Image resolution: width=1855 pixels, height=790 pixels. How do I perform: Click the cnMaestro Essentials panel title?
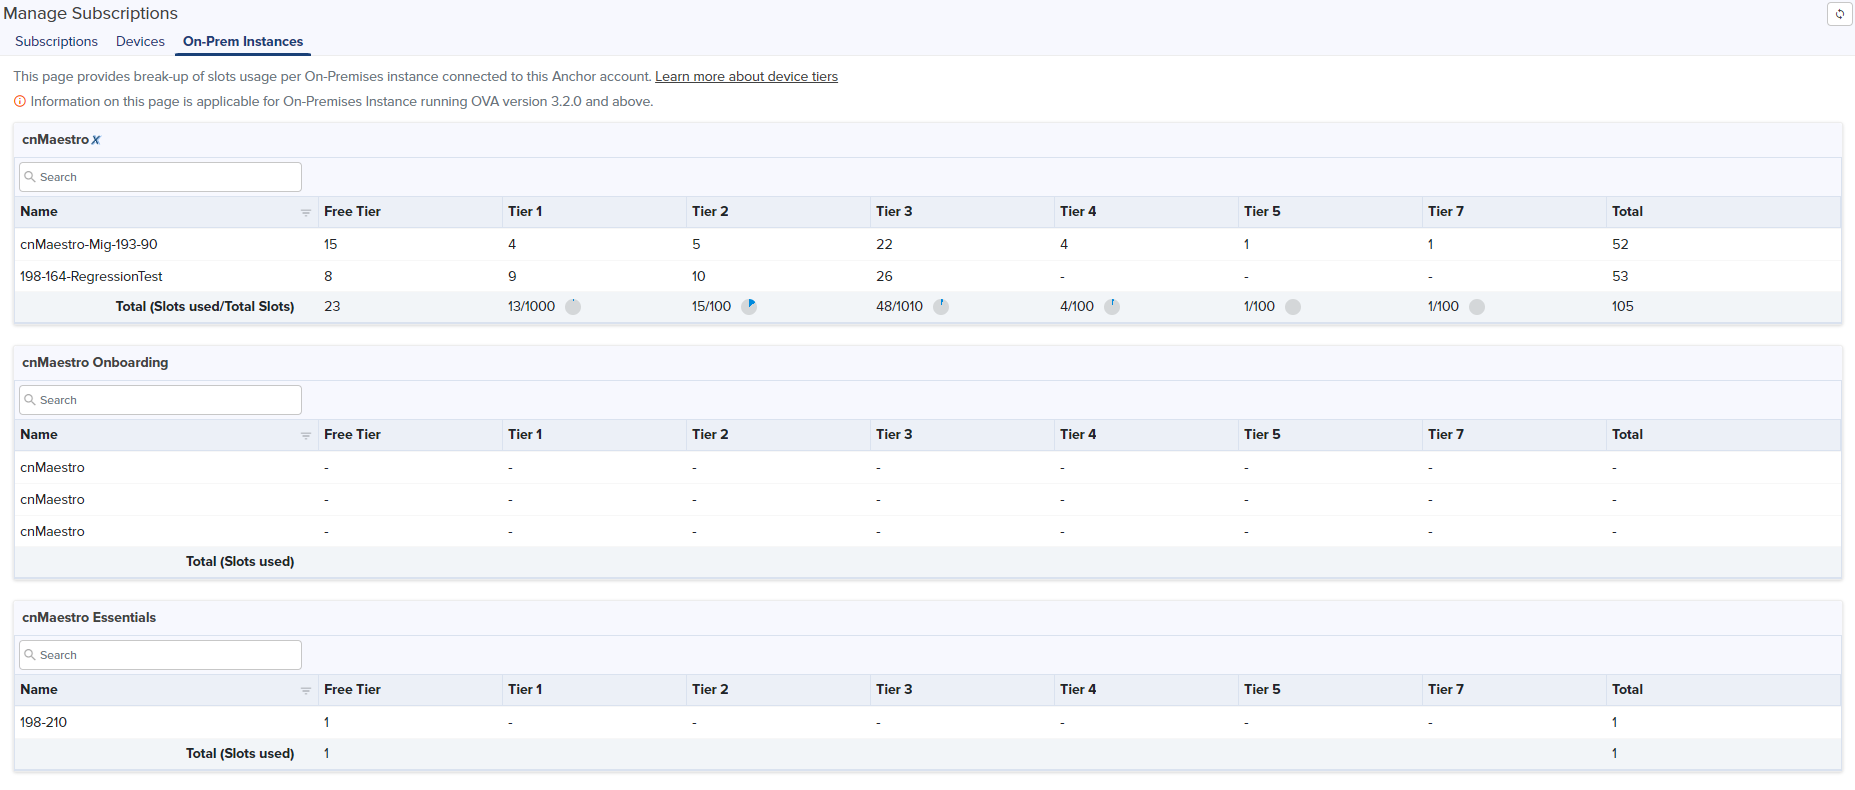coord(89,617)
